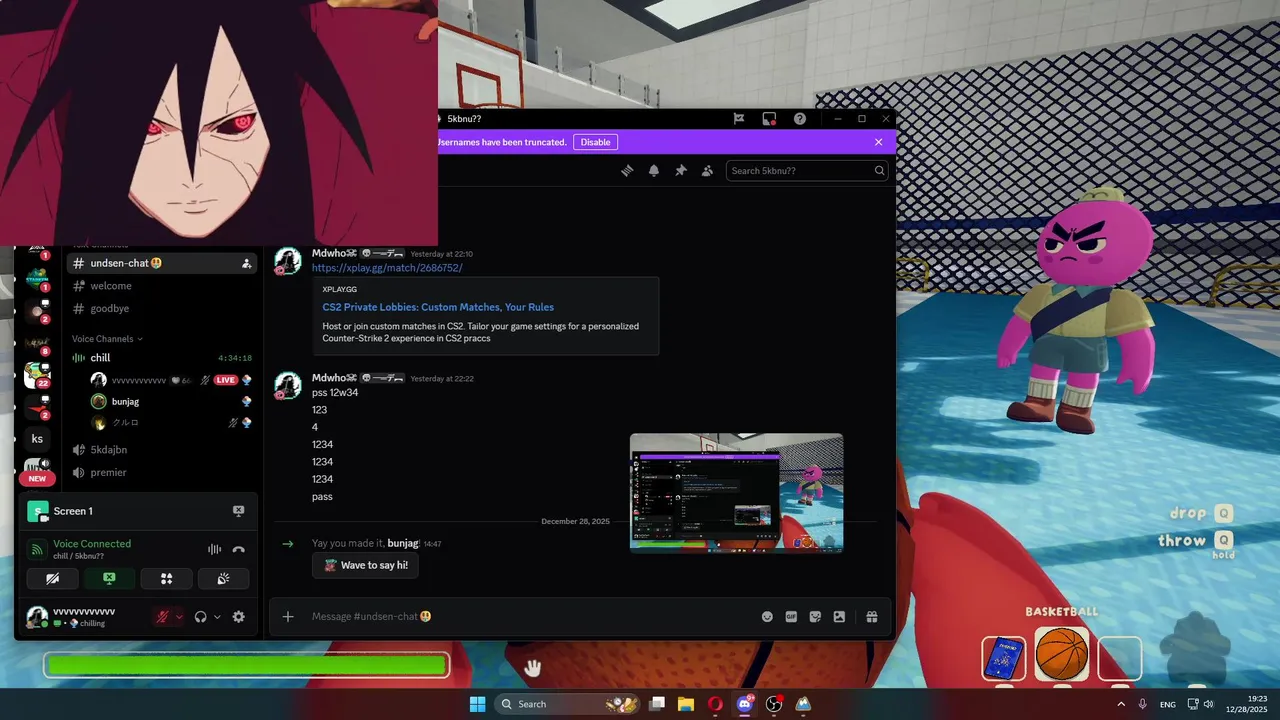Open server icon with 8 badge
Screen dimensions: 1280x720
coord(37,343)
